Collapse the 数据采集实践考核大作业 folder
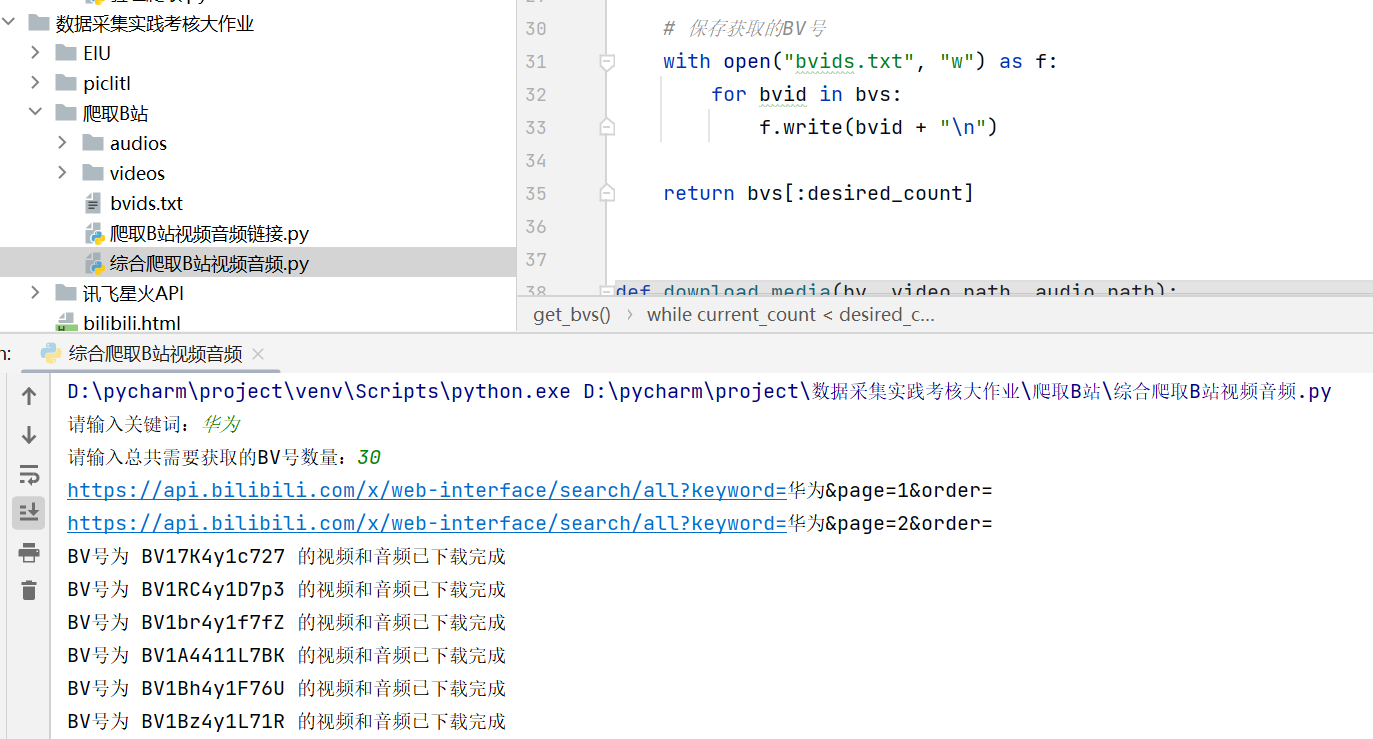 [x=9, y=23]
